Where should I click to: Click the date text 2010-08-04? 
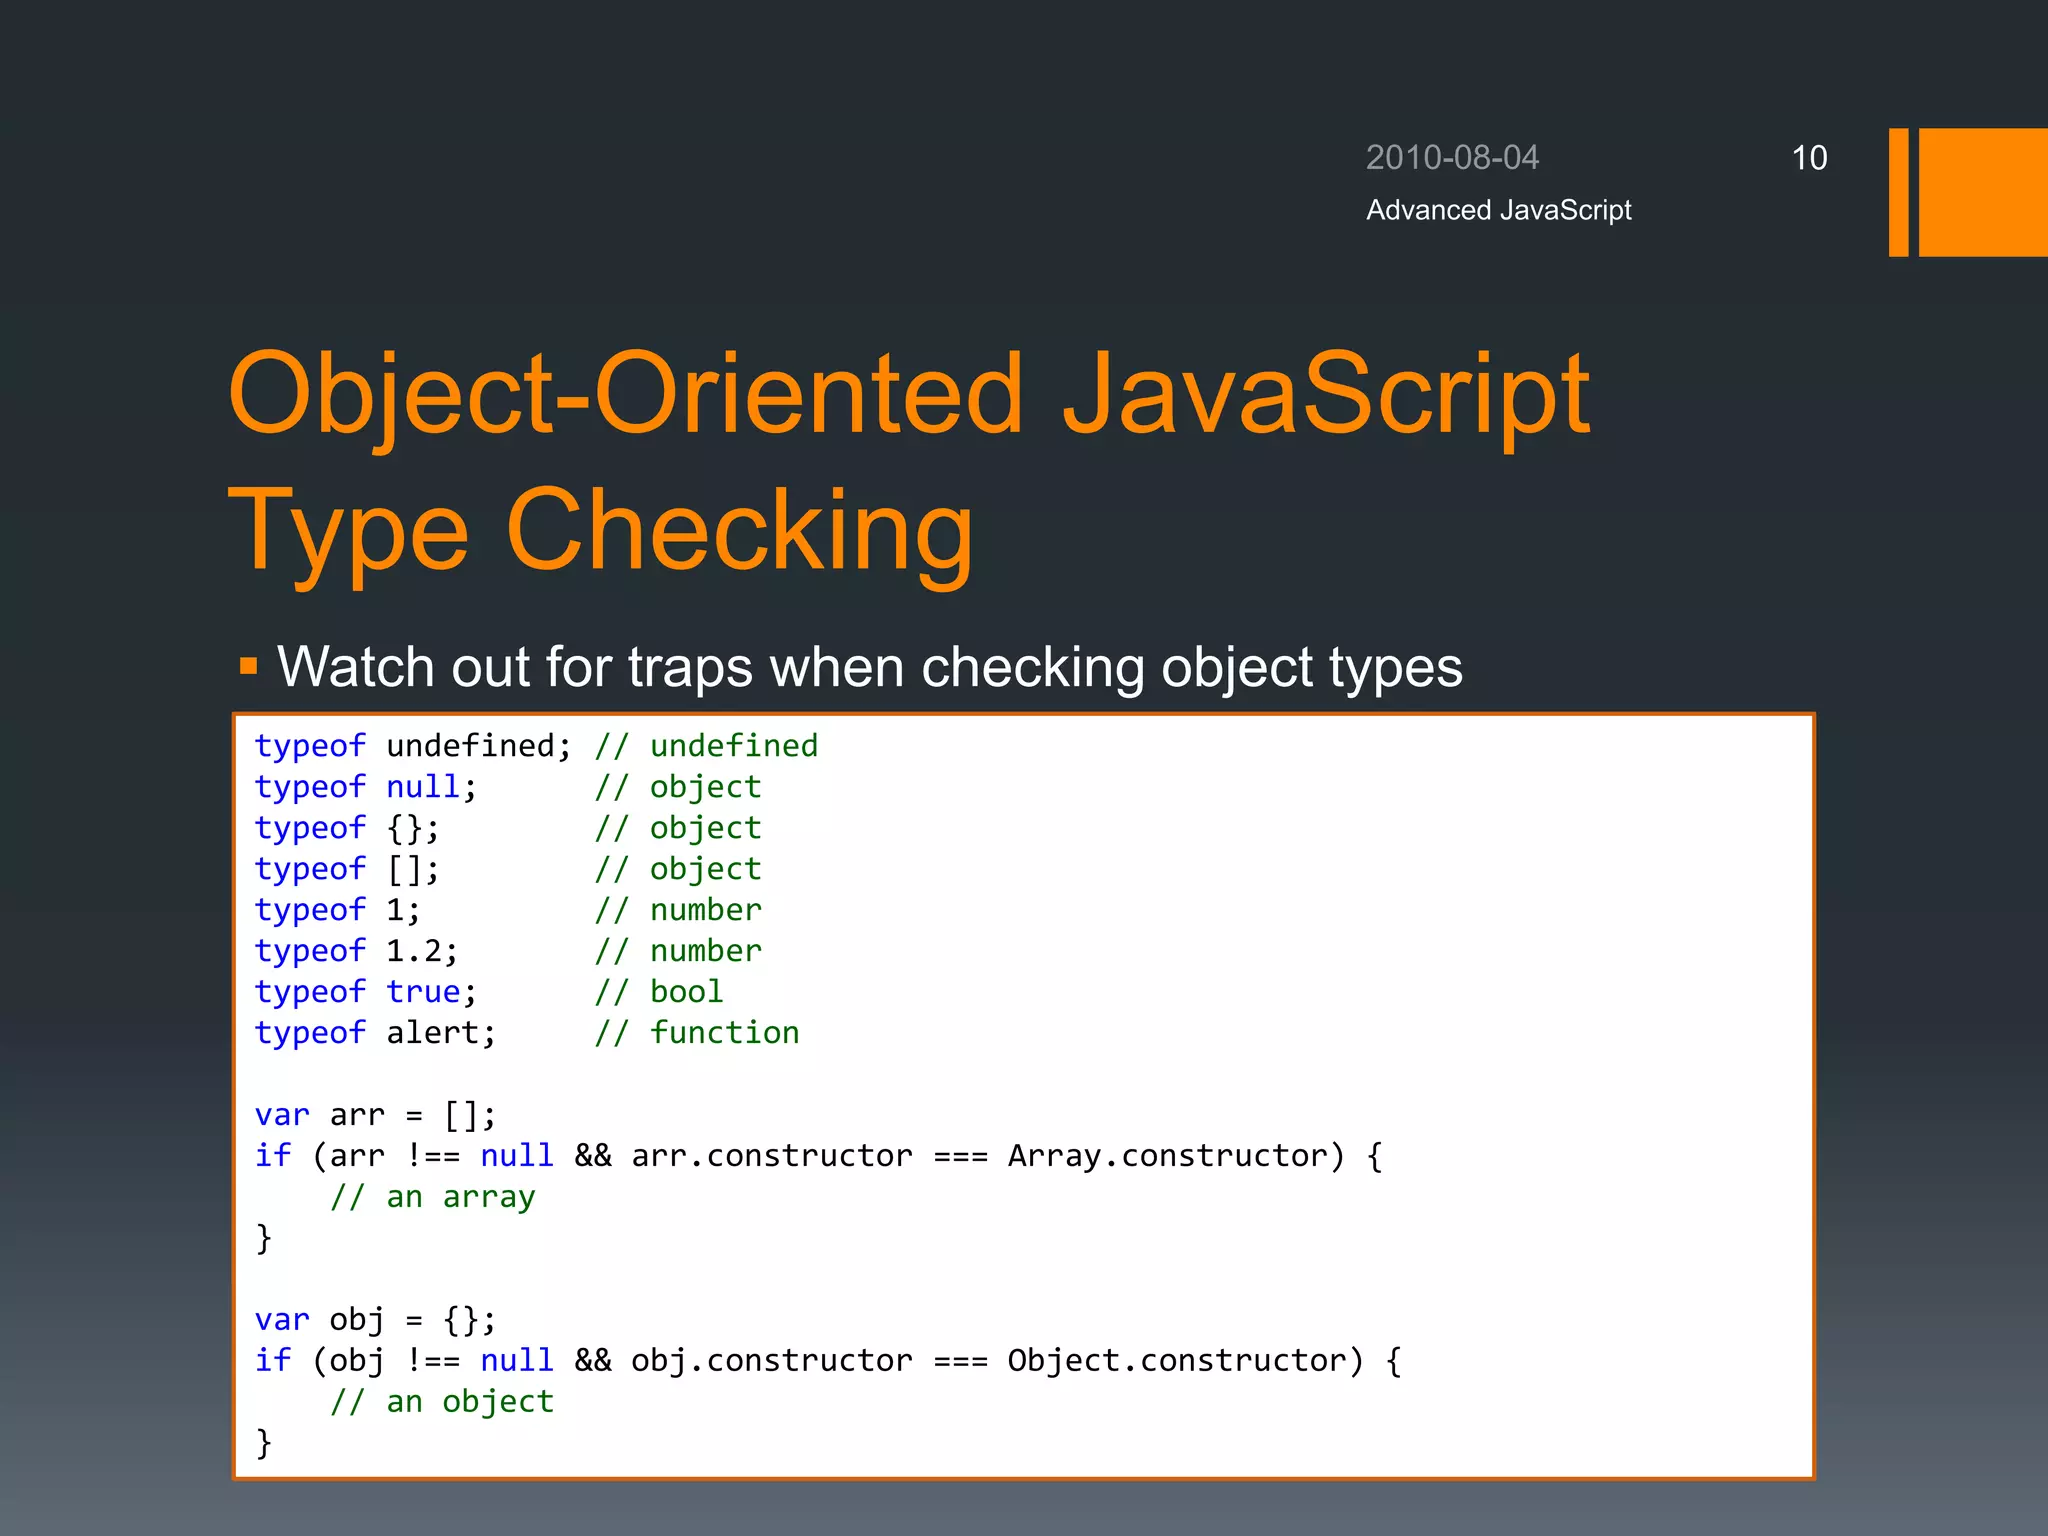[x=1452, y=158]
